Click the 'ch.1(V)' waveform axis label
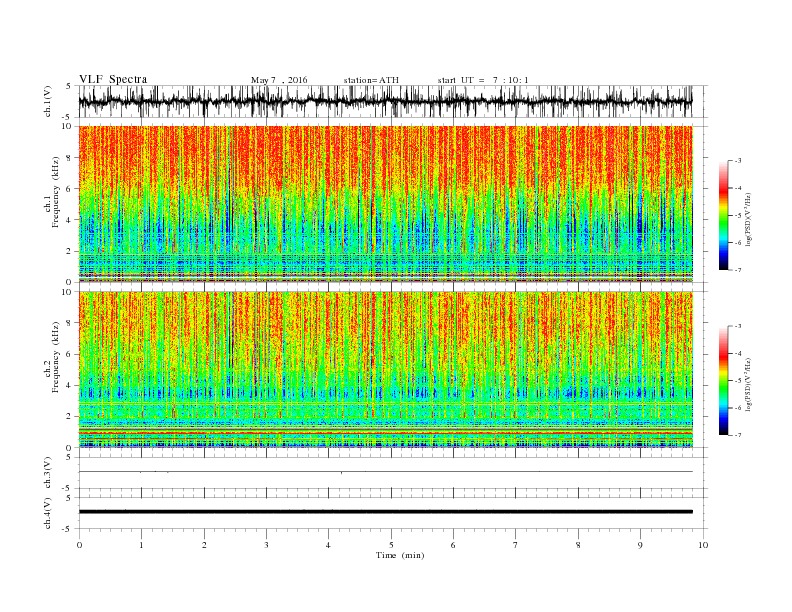Viewport: 792px width, 612px height. pyautogui.click(x=48, y=101)
